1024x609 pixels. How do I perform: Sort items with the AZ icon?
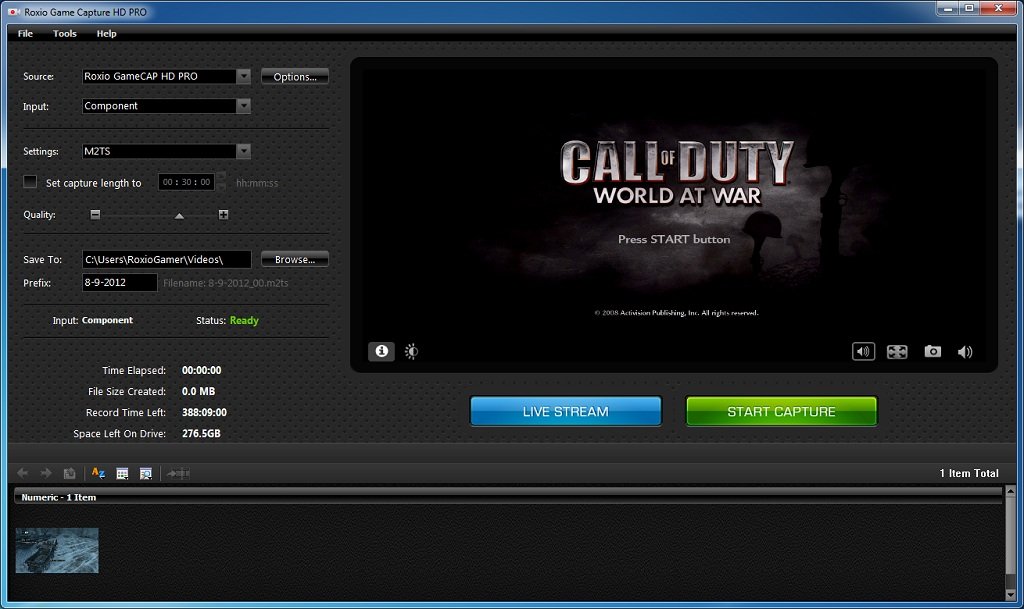tap(98, 473)
